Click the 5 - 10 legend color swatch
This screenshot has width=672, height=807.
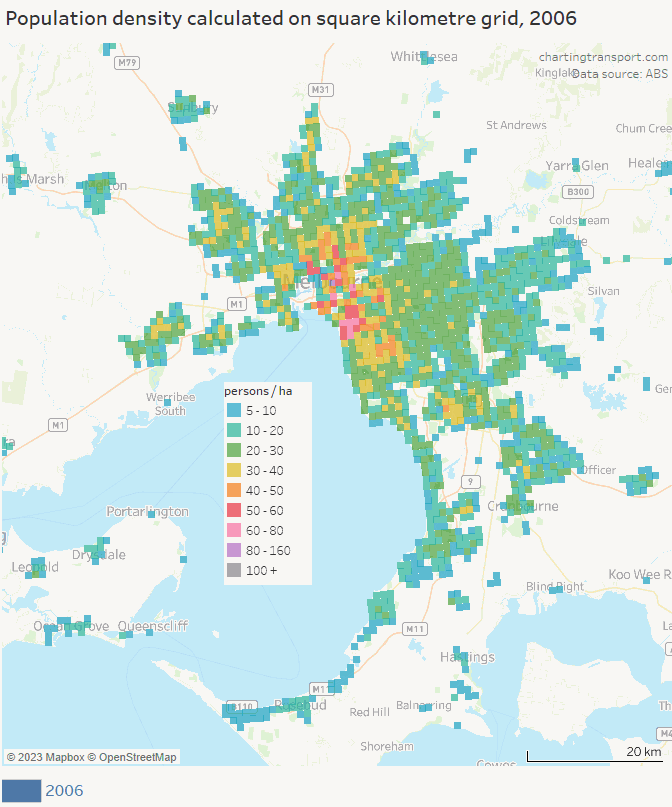click(233, 410)
